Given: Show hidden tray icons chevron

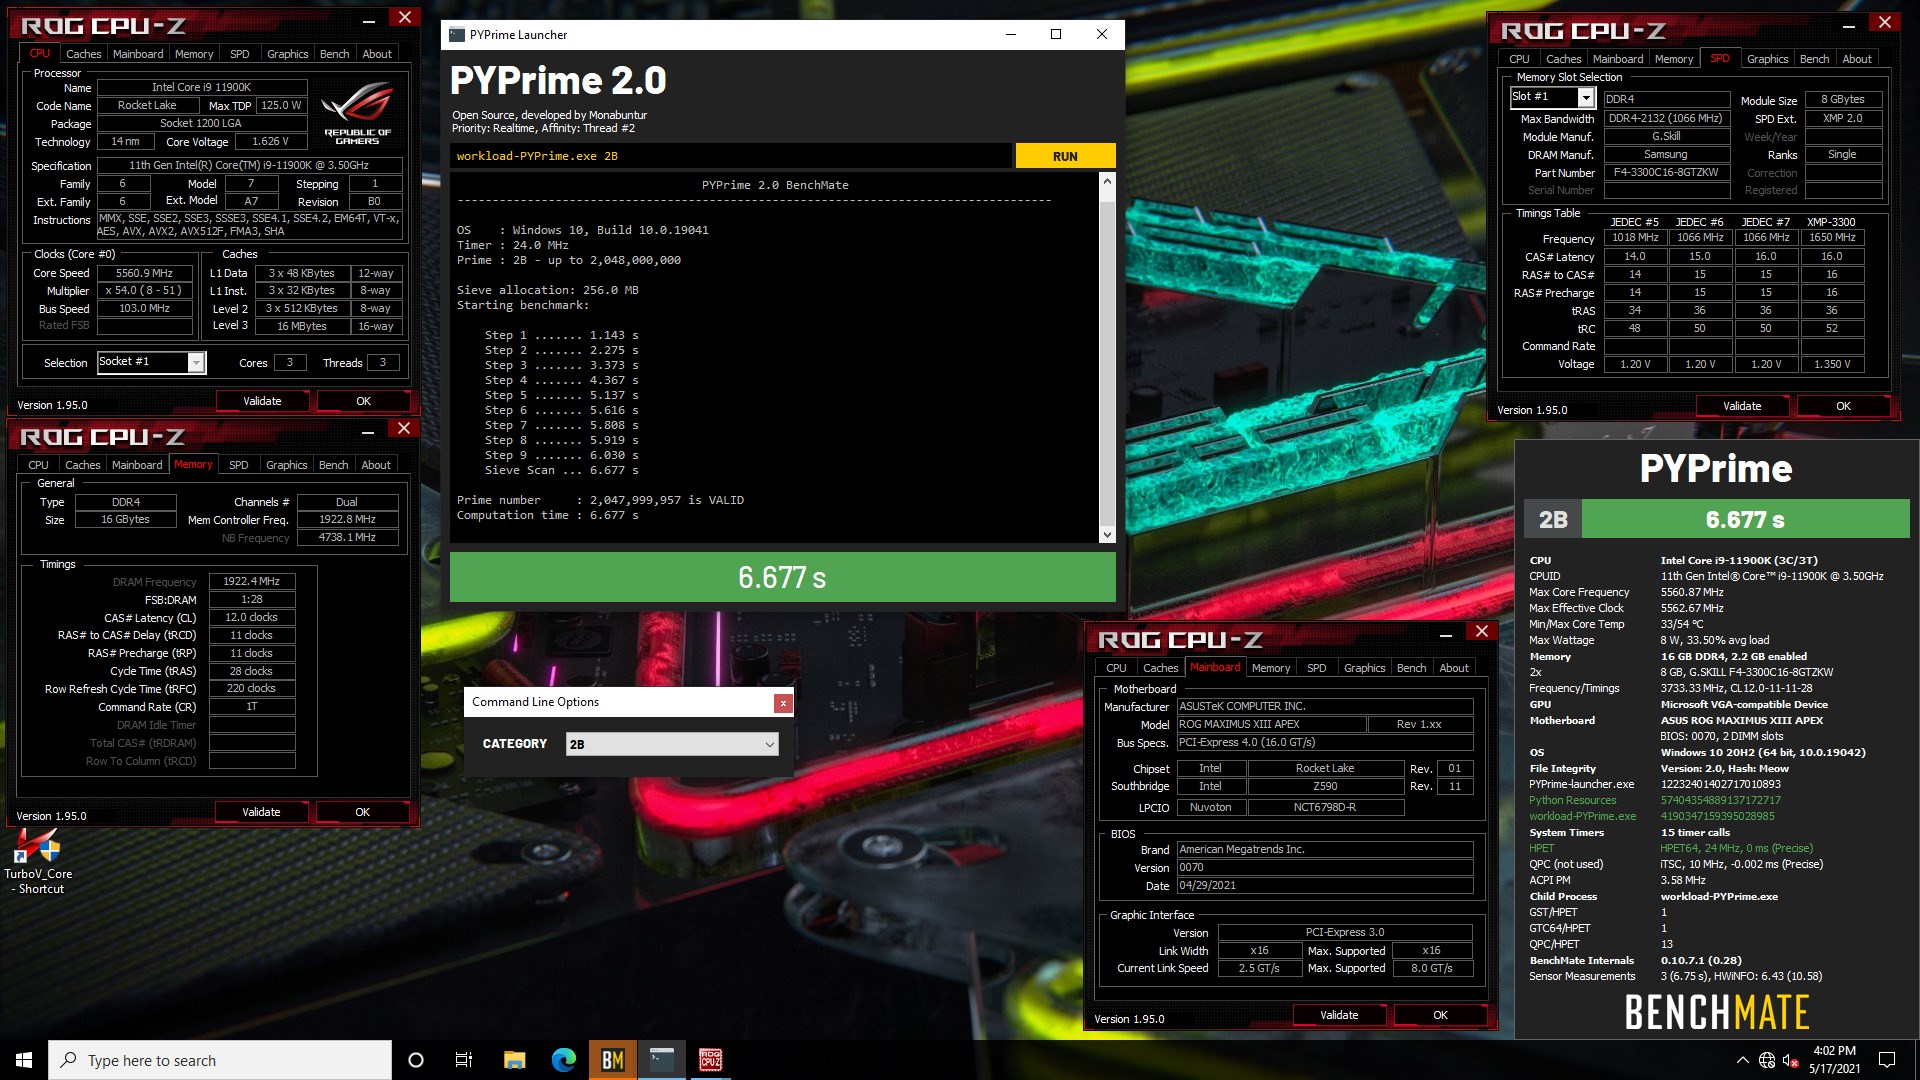Looking at the screenshot, I should [x=1743, y=1060].
